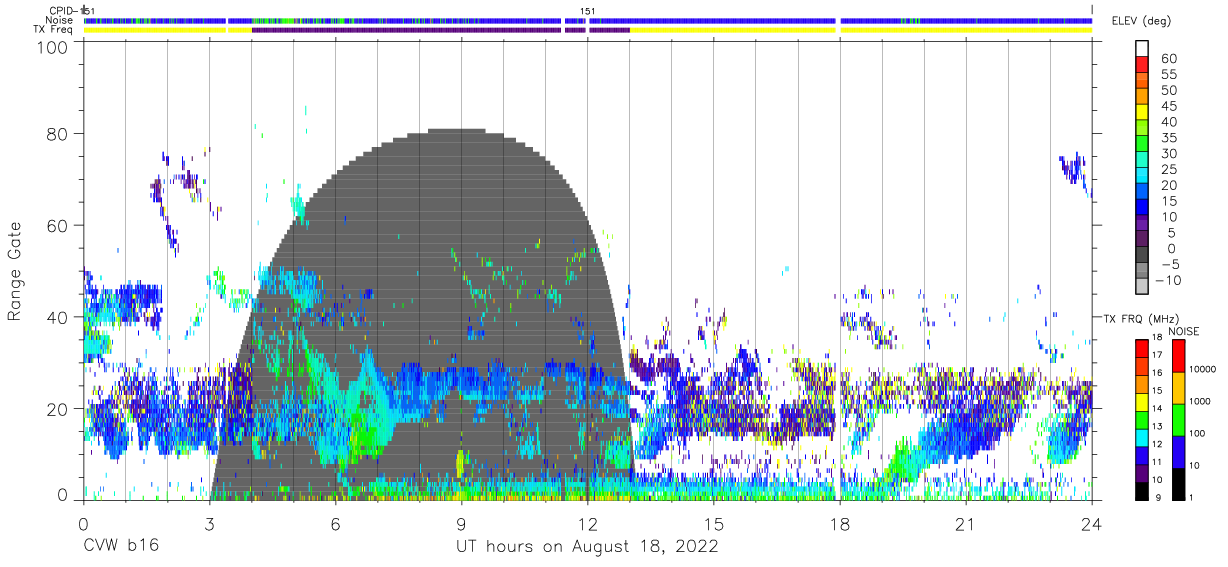1228x567 pixels.
Task: Click the 'Noise' row label at top left
Action: pyautogui.click(x=58, y=20)
